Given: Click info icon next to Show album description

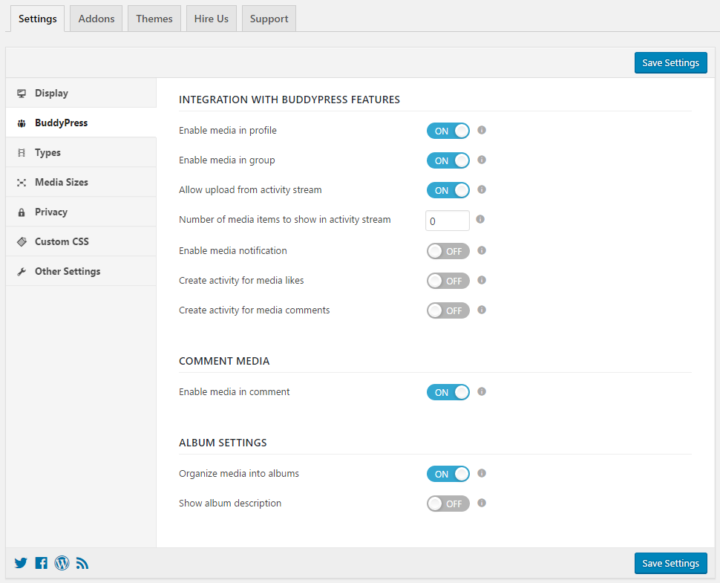Looking at the screenshot, I should click(x=481, y=503).
